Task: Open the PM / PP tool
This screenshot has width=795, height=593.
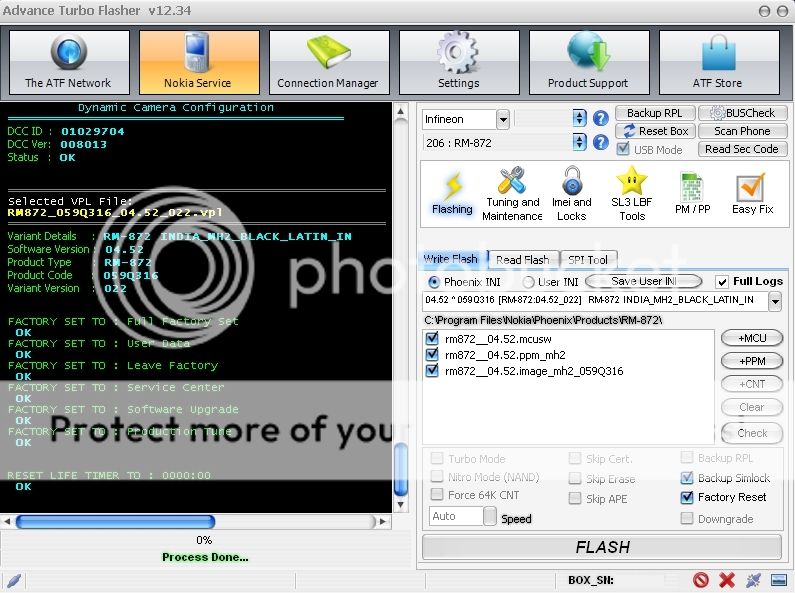Action: (693, 194)
